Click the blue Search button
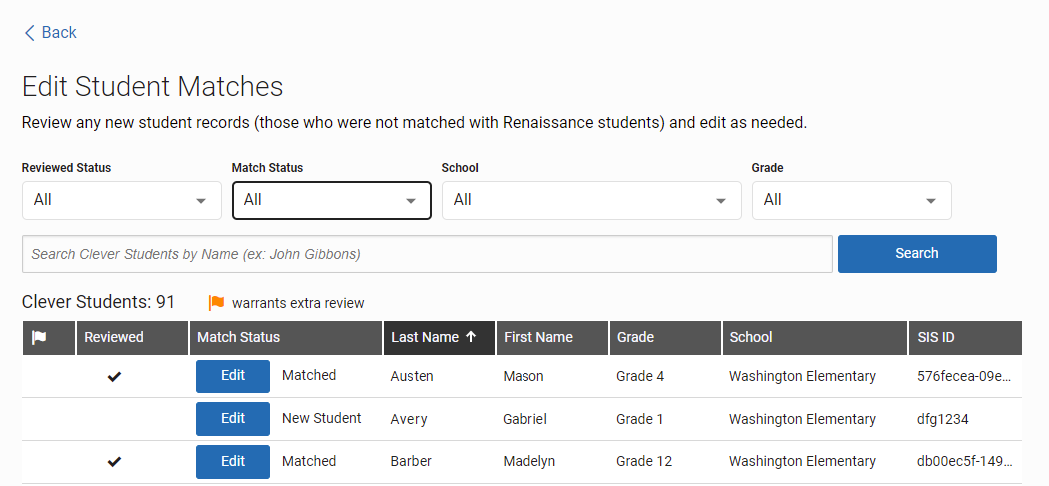The image size is (1049, 486). (x=917, y=254)
